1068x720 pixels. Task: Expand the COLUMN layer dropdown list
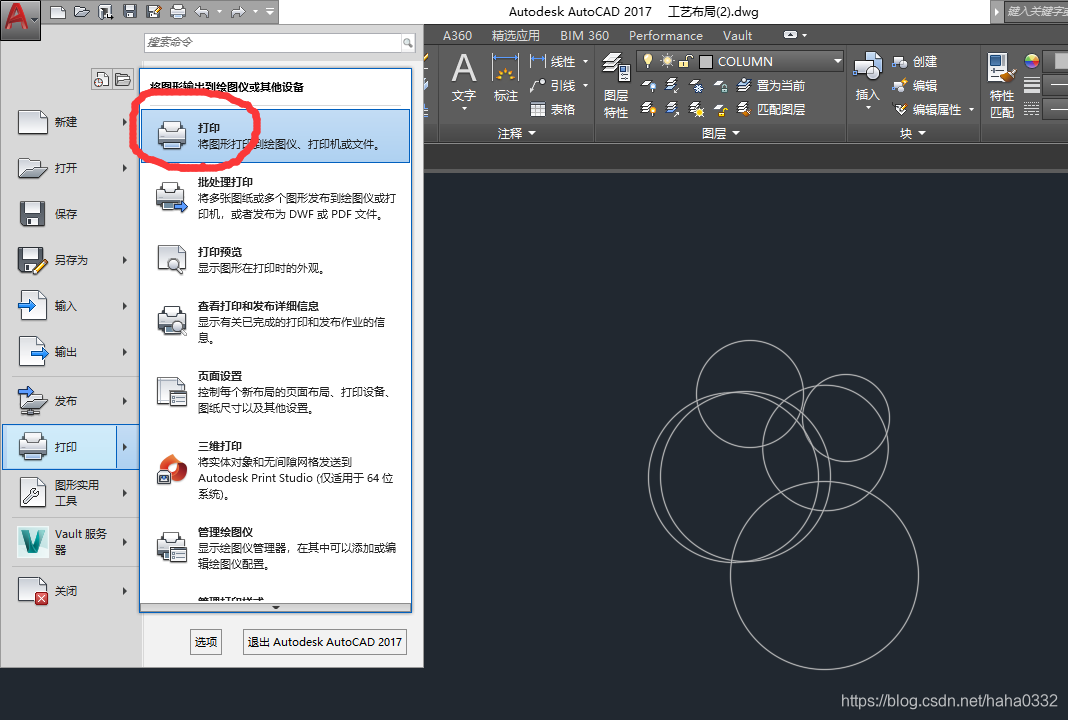point(838,61)
